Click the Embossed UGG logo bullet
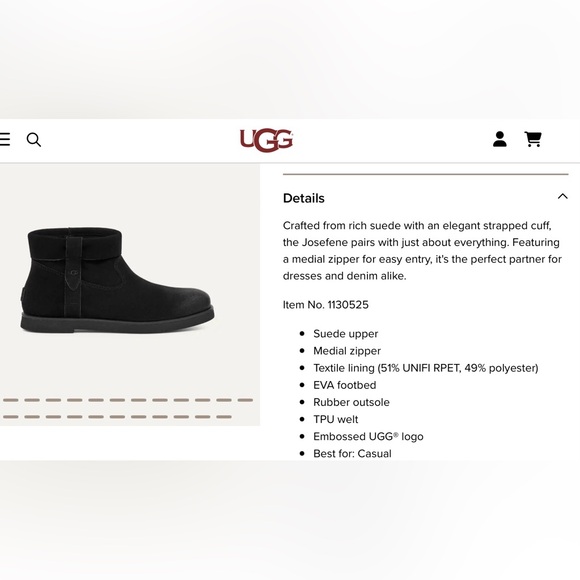 pos(368,436)
